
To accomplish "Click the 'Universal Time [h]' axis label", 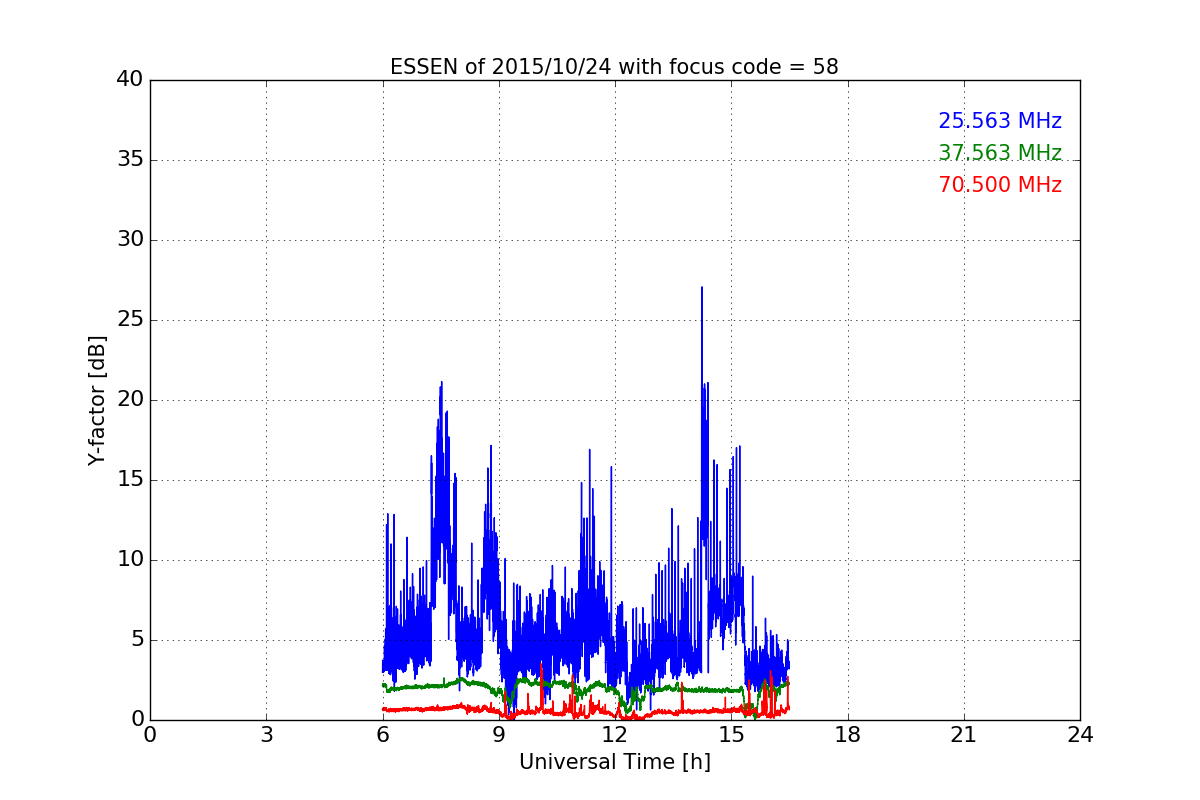I will [614, 762].
